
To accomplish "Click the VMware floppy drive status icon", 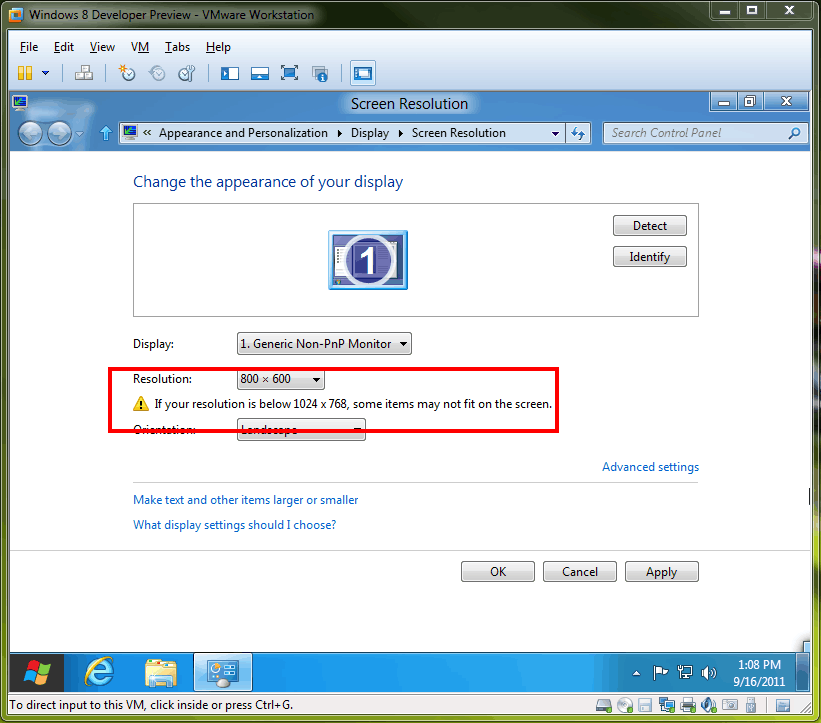I will [x=645, y=706].
